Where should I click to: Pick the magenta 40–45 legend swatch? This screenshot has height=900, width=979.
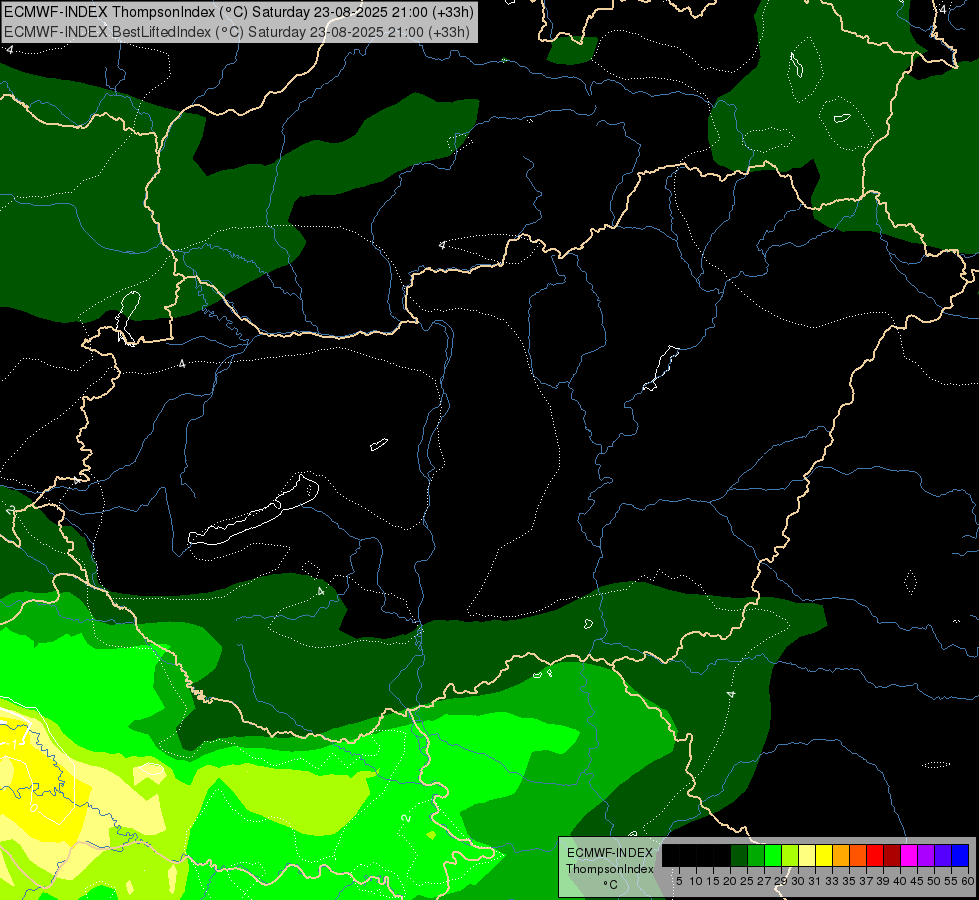[909, 855]
